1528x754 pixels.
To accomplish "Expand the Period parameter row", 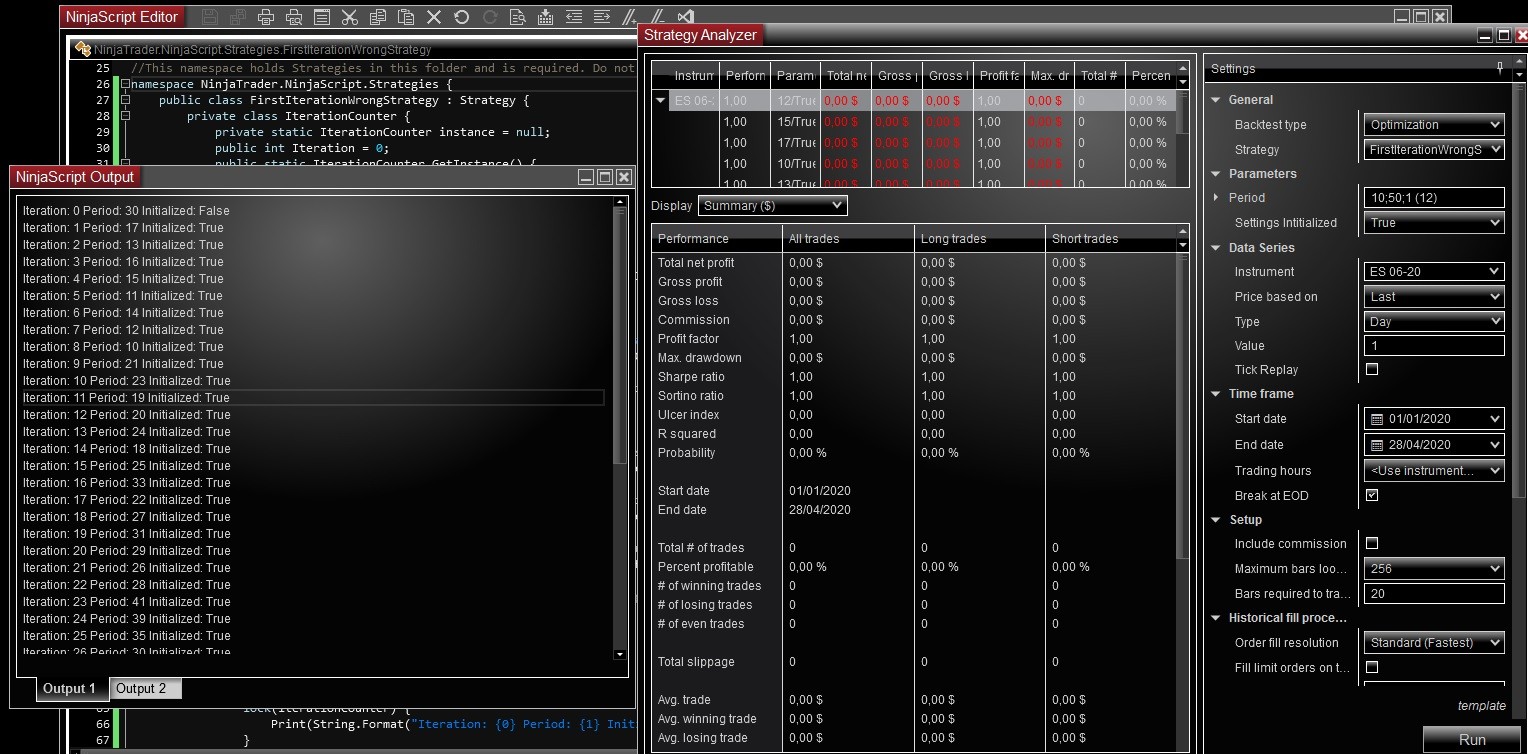I will 1216,198.
